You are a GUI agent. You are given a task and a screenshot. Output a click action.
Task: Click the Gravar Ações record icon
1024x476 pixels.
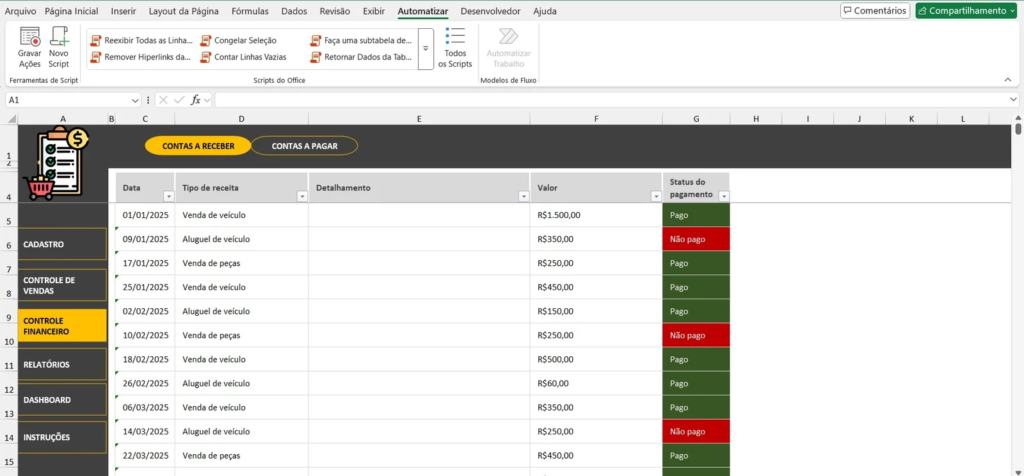coord(30,39)
